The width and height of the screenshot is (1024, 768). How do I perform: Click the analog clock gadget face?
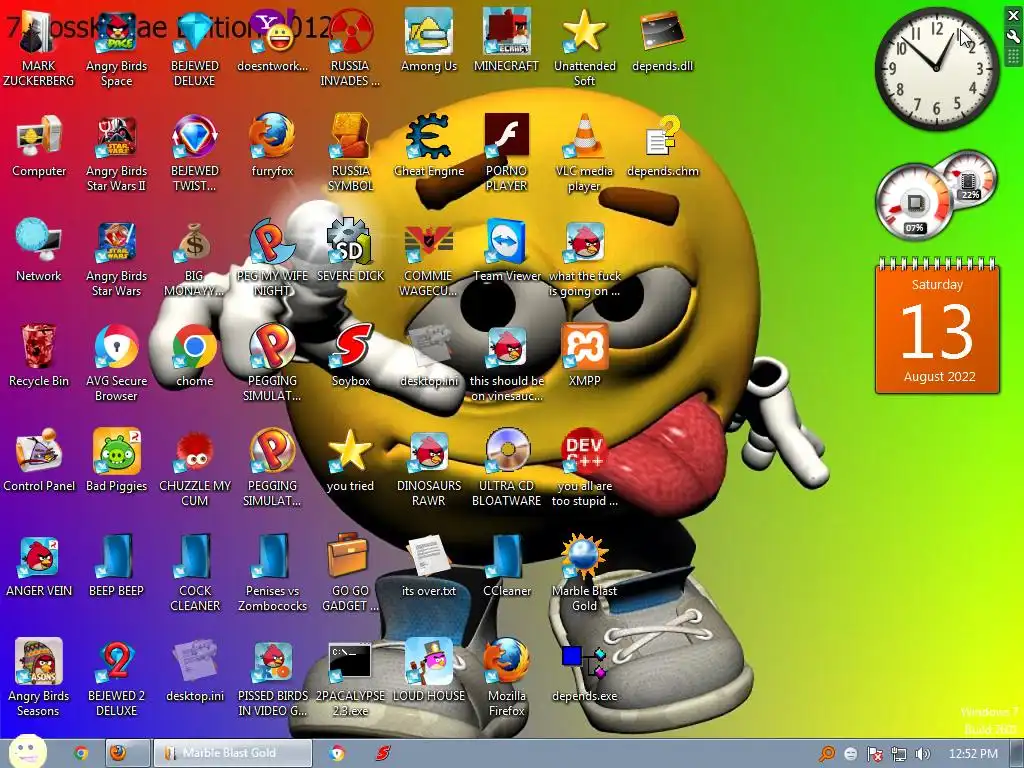(936, 69)
